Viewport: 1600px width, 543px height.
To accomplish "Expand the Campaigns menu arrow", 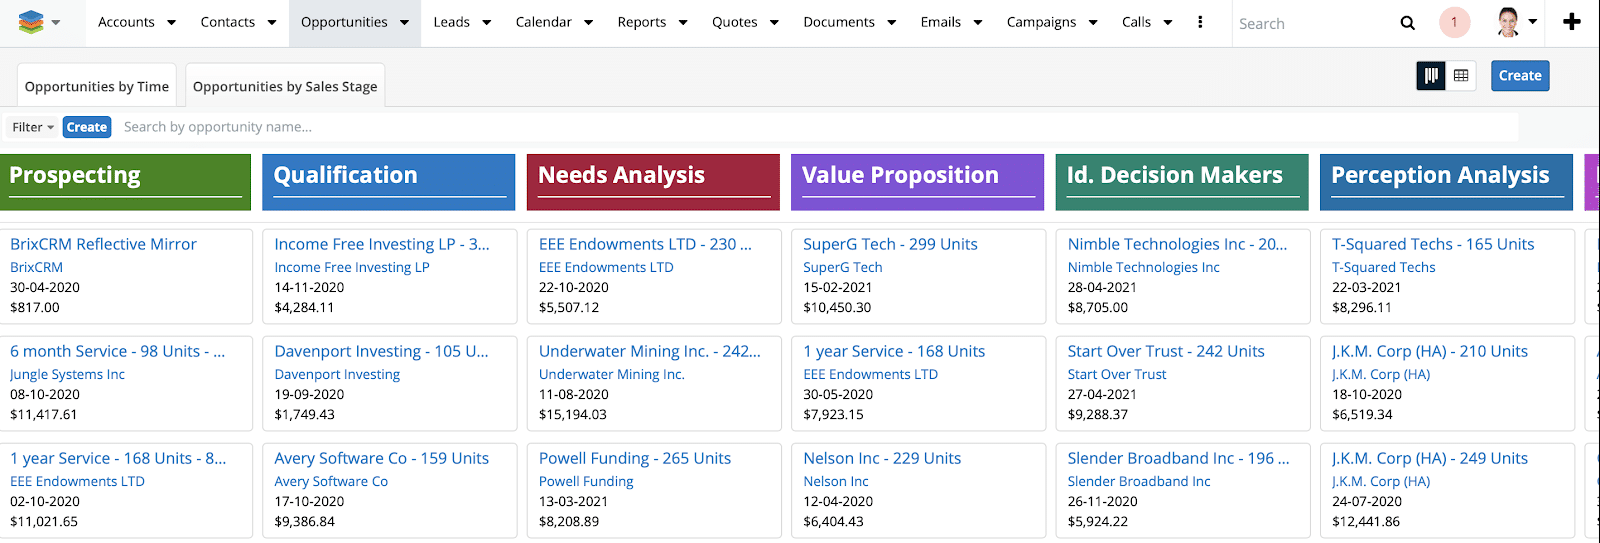I will (x=1092, y=22).
